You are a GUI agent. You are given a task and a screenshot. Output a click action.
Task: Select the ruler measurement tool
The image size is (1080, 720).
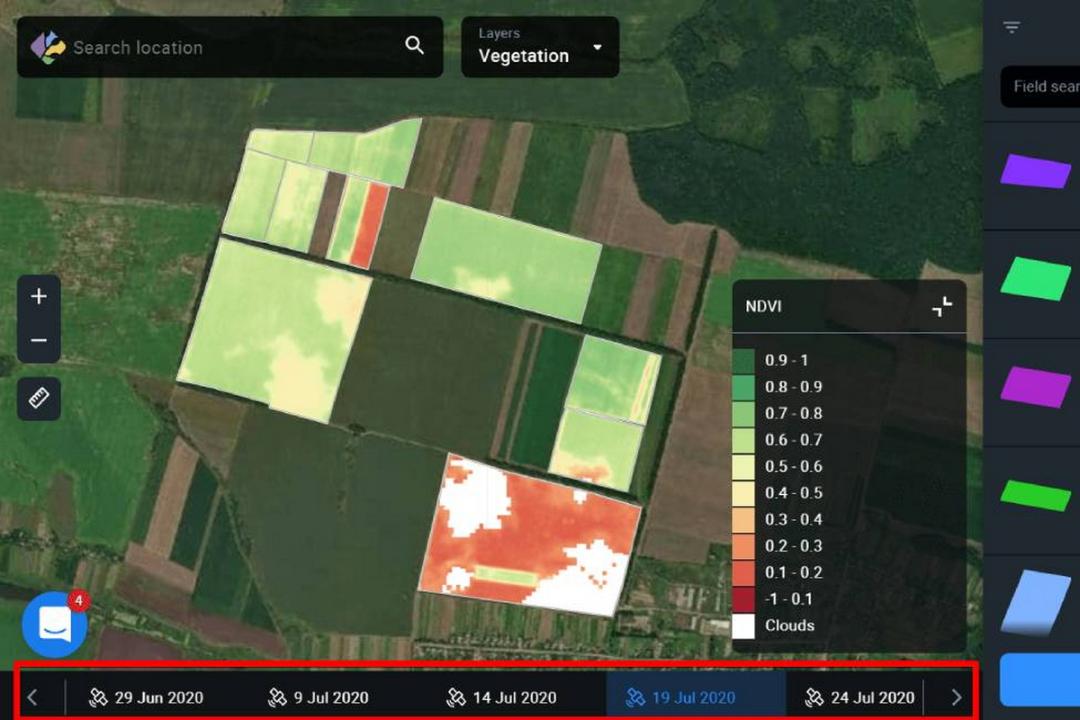point(39,398)
